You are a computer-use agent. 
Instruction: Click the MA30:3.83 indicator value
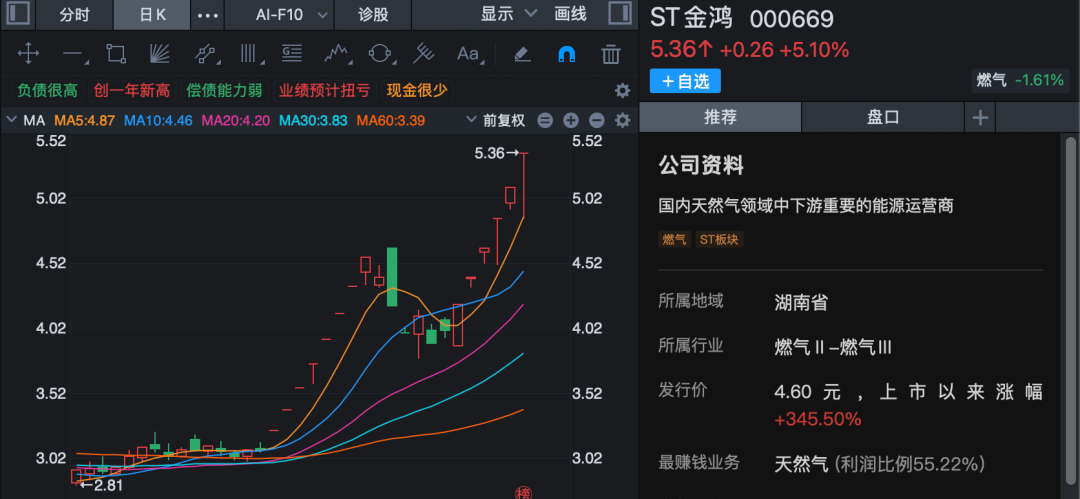tap(313, 121)
